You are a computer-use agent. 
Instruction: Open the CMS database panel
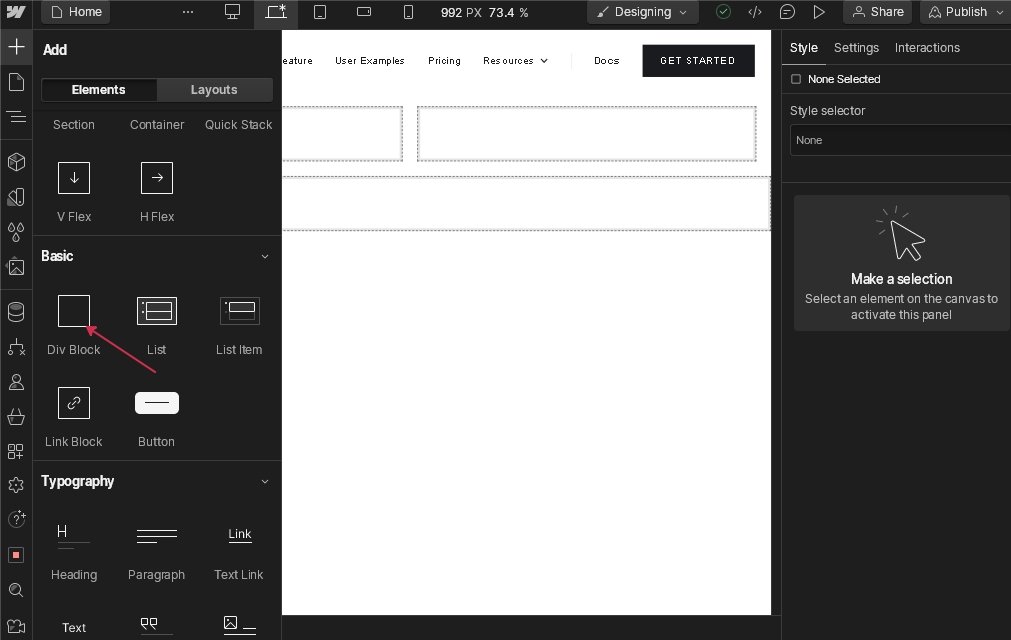16,312
